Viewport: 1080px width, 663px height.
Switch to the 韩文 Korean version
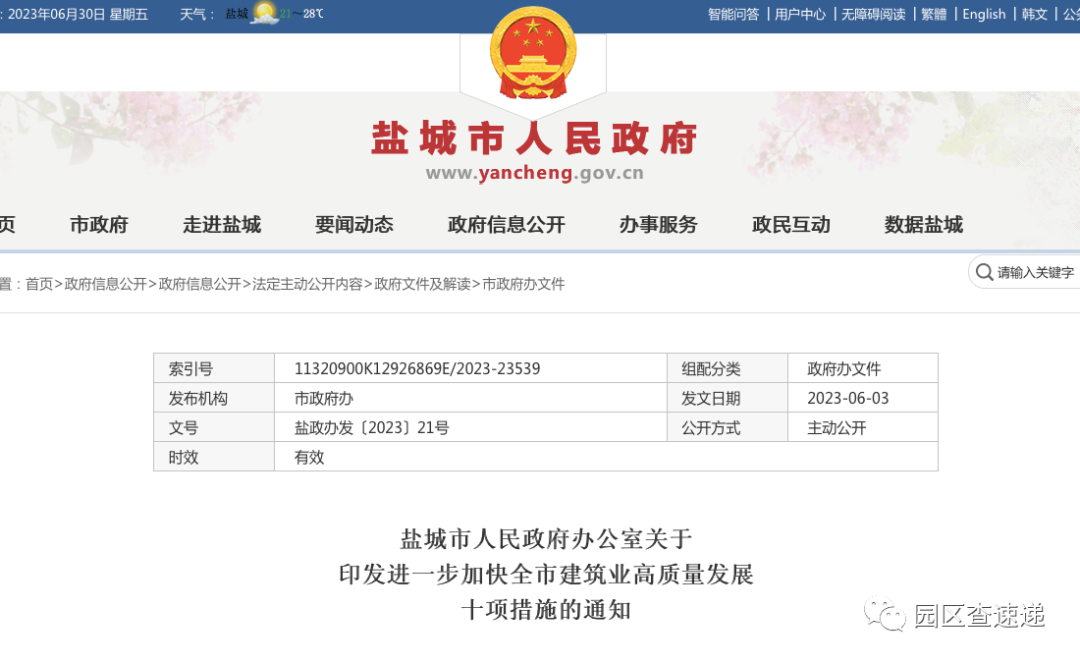1035,13
